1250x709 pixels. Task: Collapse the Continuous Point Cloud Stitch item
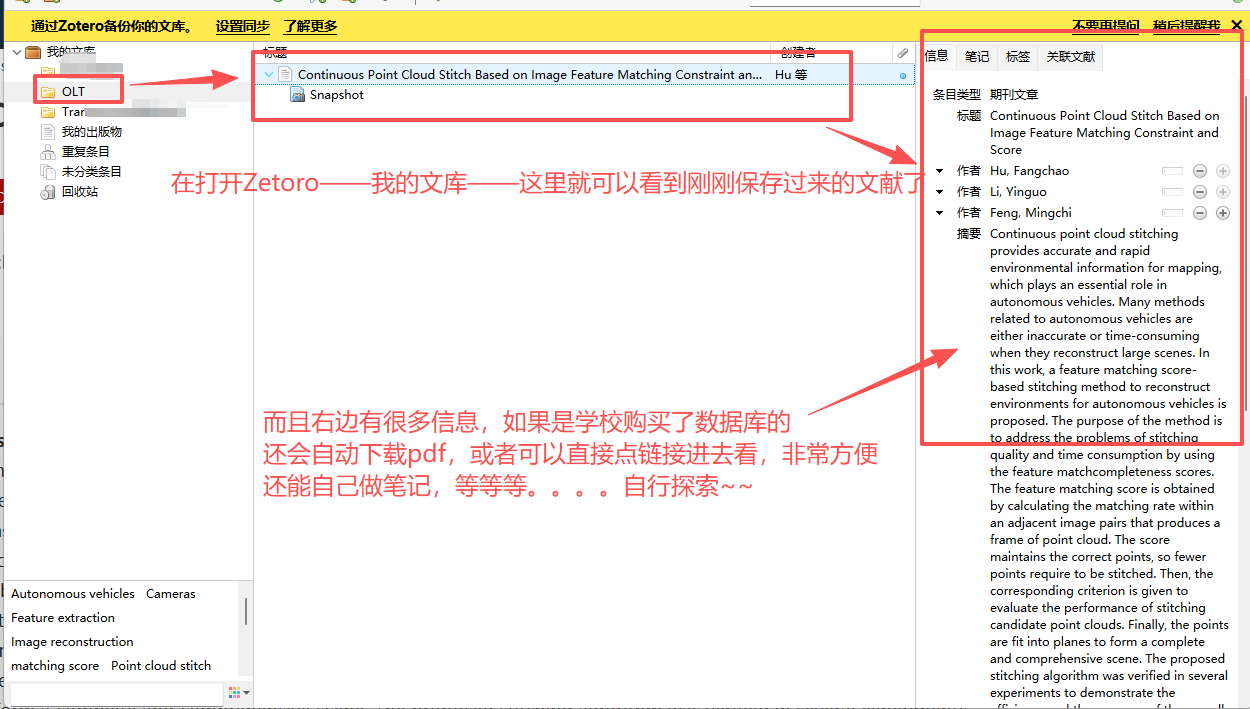tap(268, 74)
